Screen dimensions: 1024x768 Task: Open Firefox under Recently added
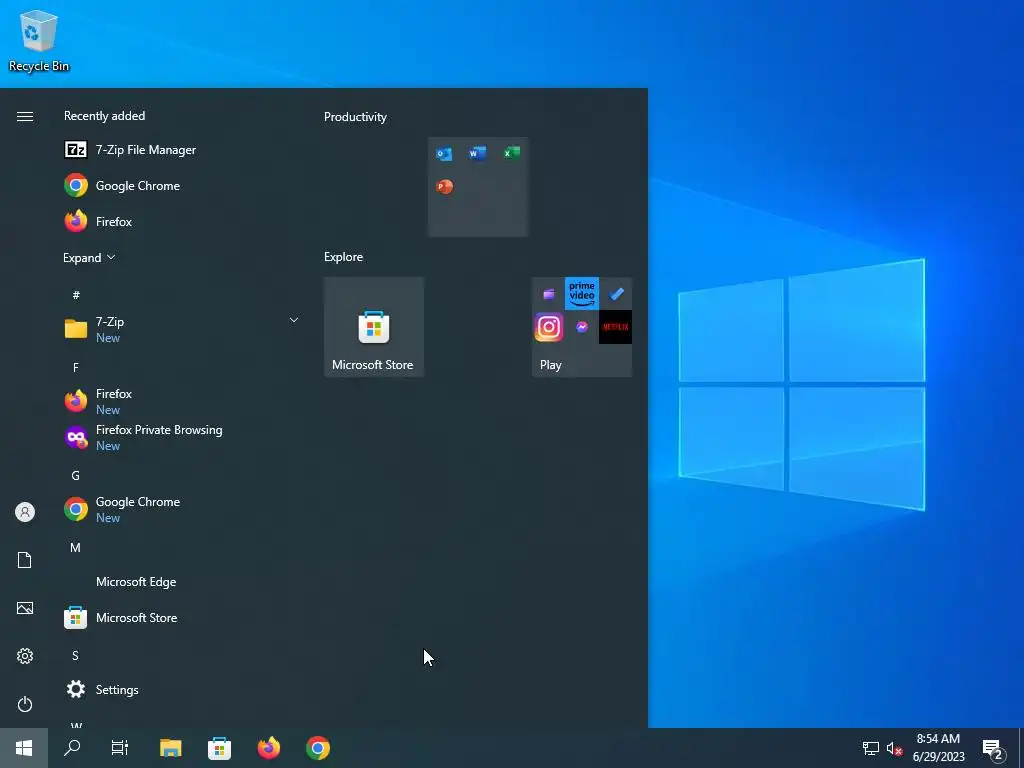[x=180, y=221]
